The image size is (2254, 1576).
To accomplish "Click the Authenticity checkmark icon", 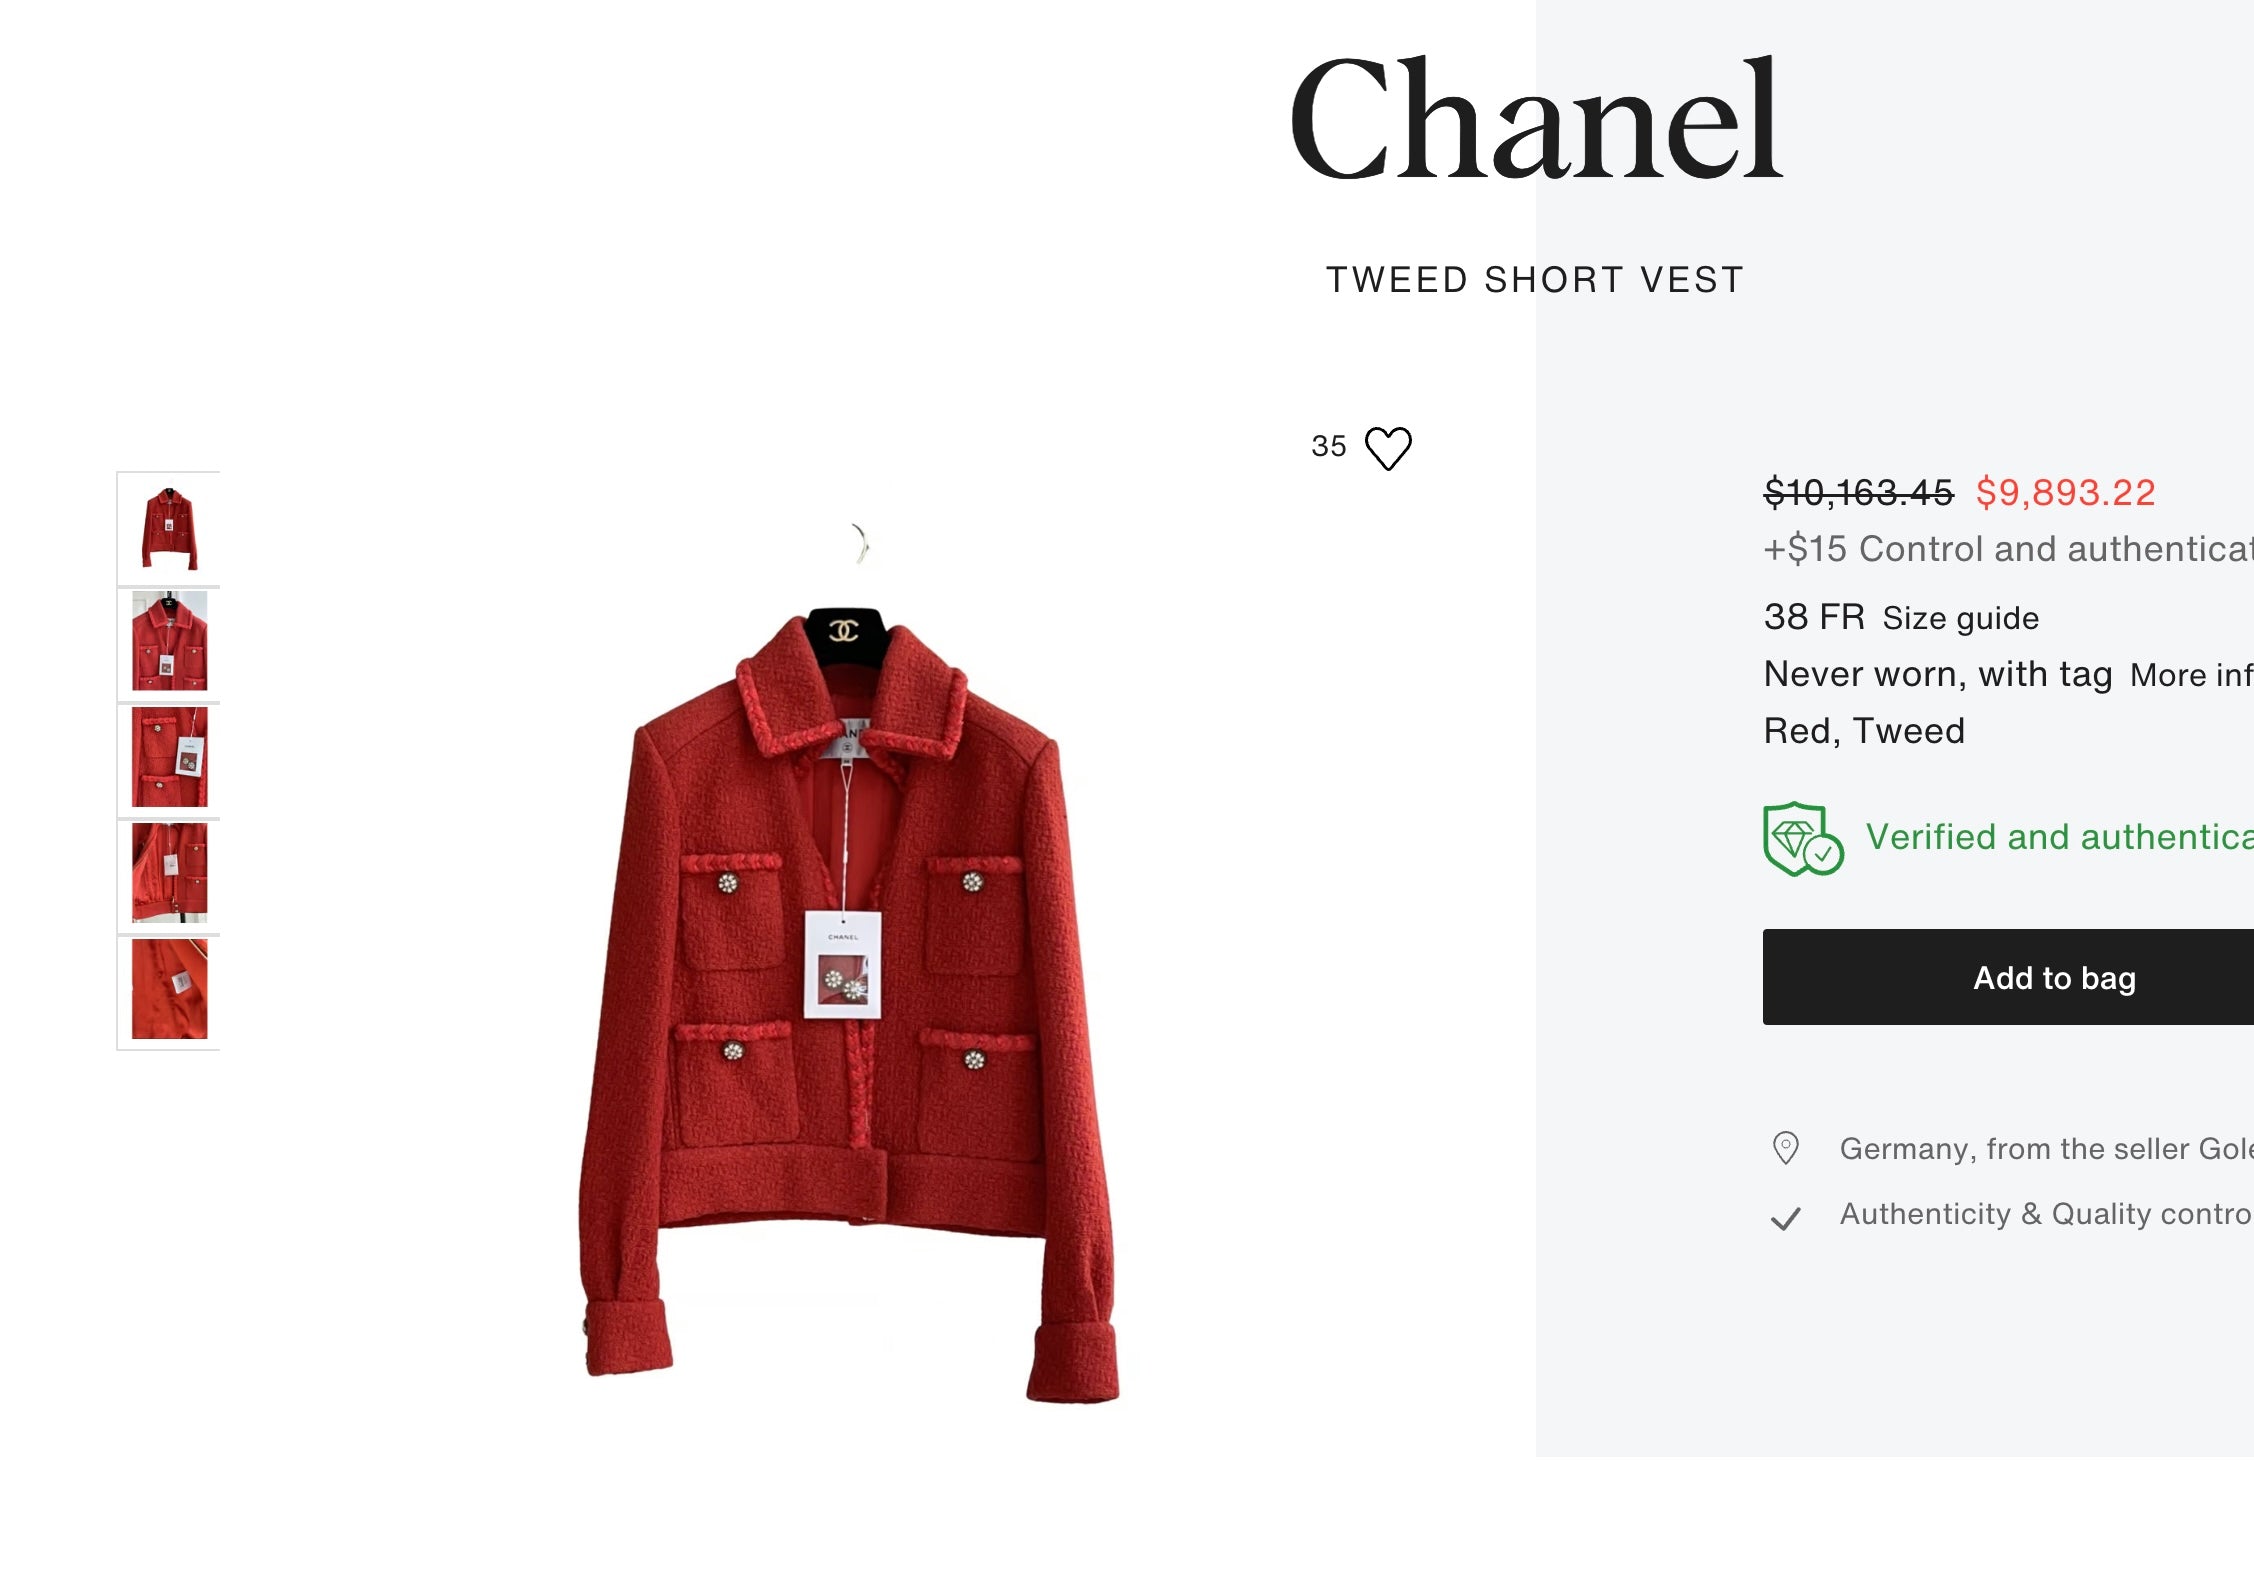I will (x=1786, y=1218).
